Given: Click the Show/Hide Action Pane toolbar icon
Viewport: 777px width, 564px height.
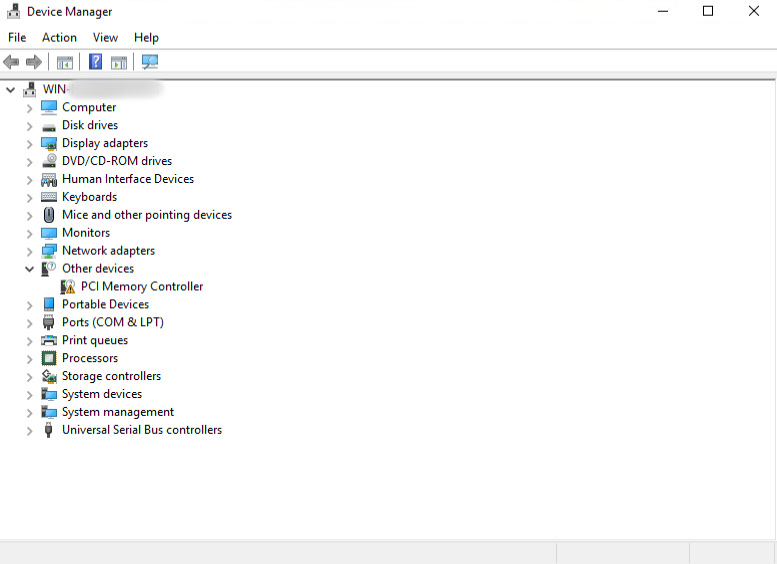Looking at the screenshot, I should tap(119, 62).
